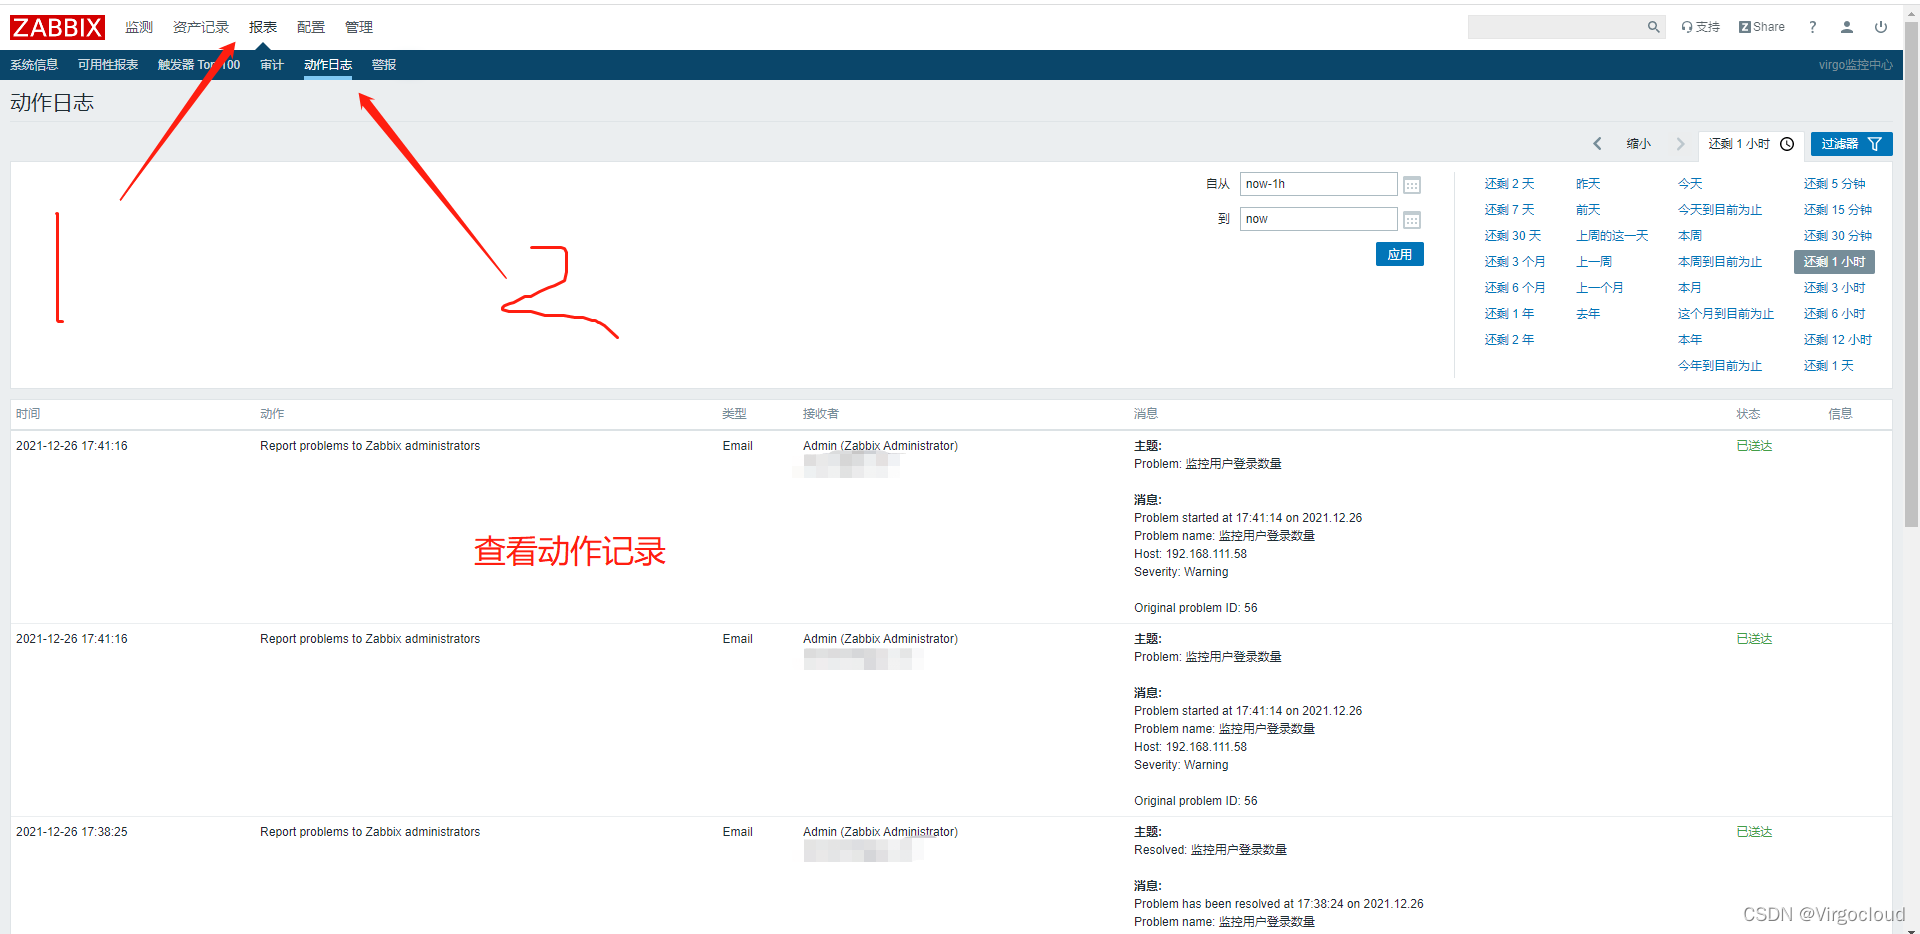Screen dimensions: 1920x934
Task: Select range 昨天
Action: click(x=1588, y=184)
